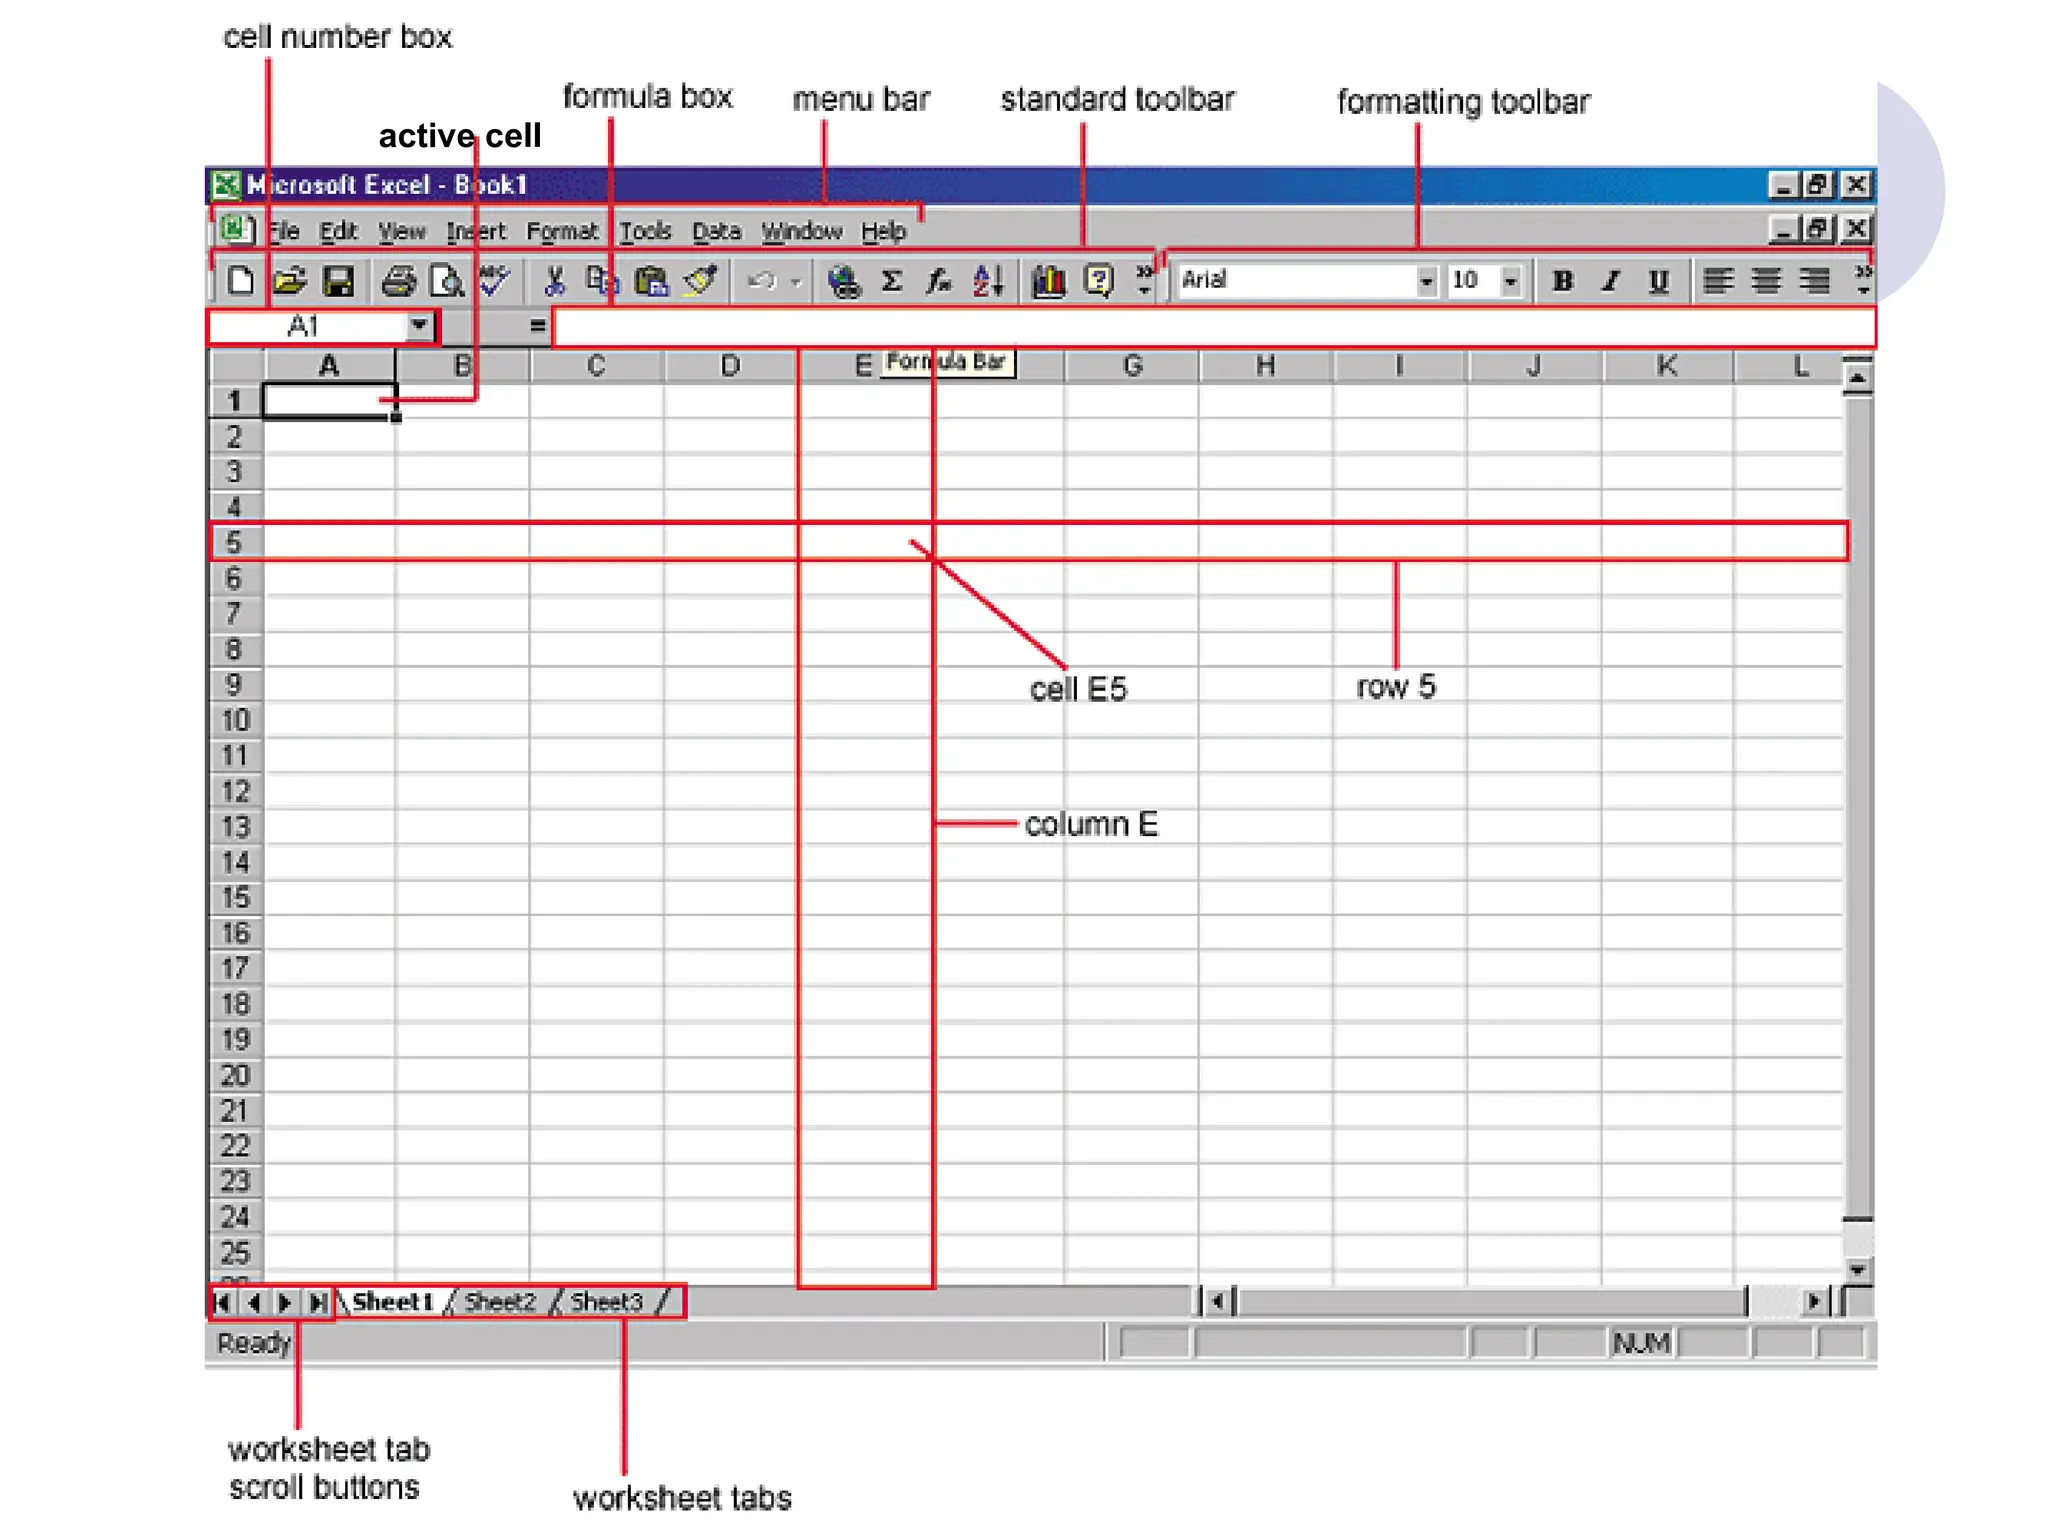
Task: Open the Format menu
Action: (x=561, y=232)
